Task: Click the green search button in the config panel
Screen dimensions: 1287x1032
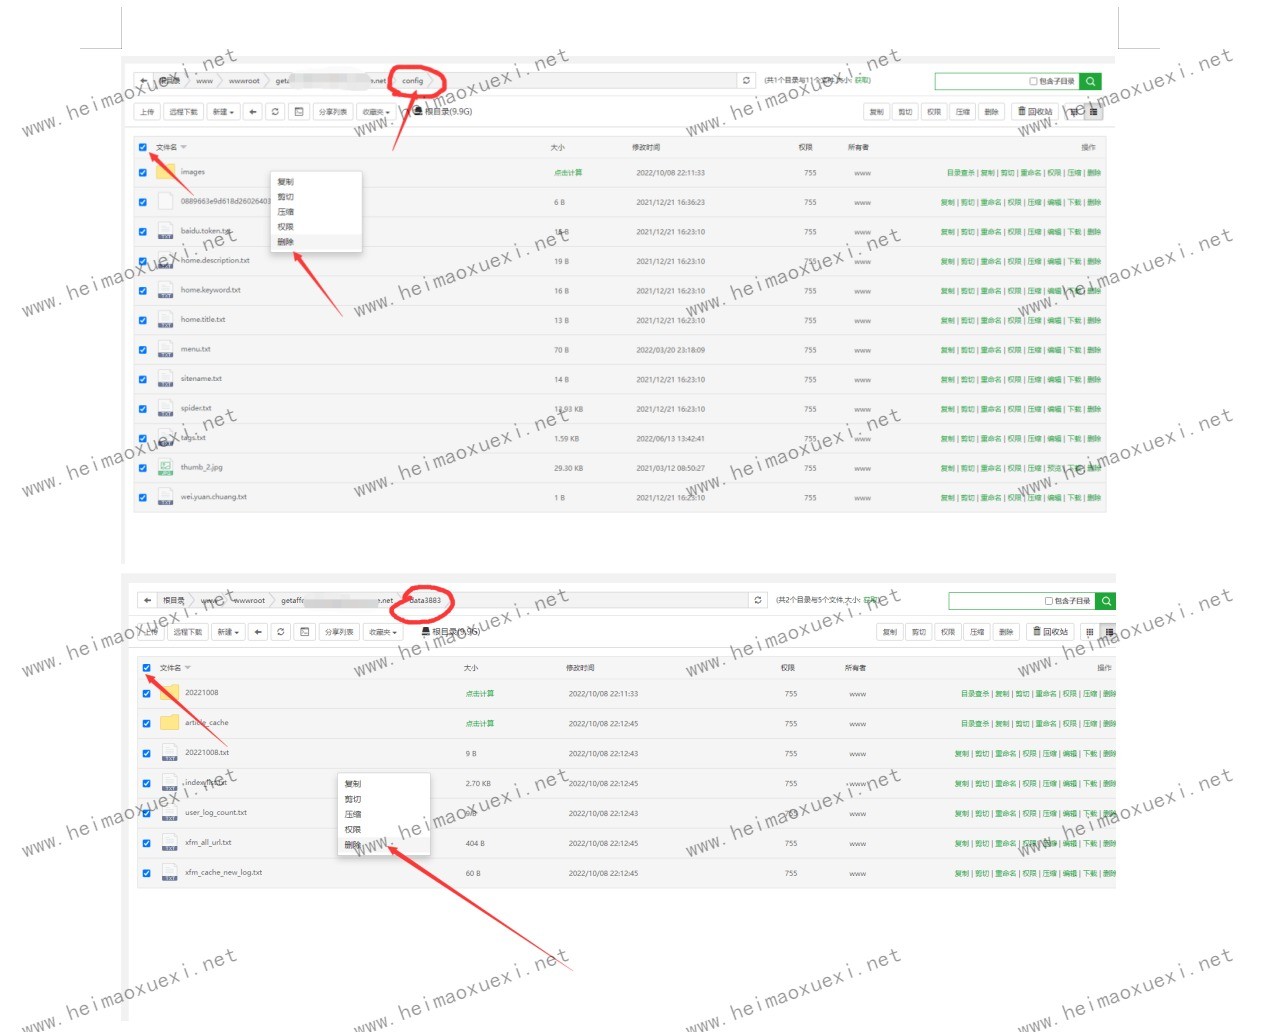Action: point(1090,81)
